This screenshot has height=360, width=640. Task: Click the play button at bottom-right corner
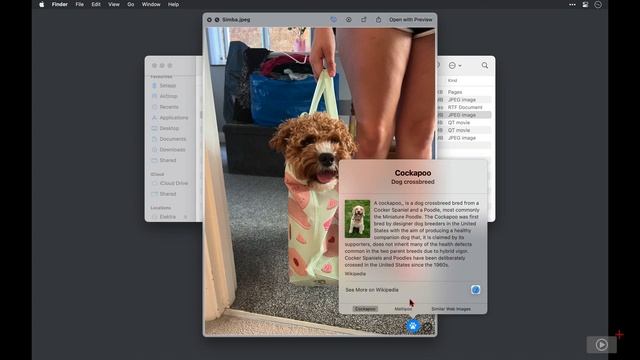(602, 344)
